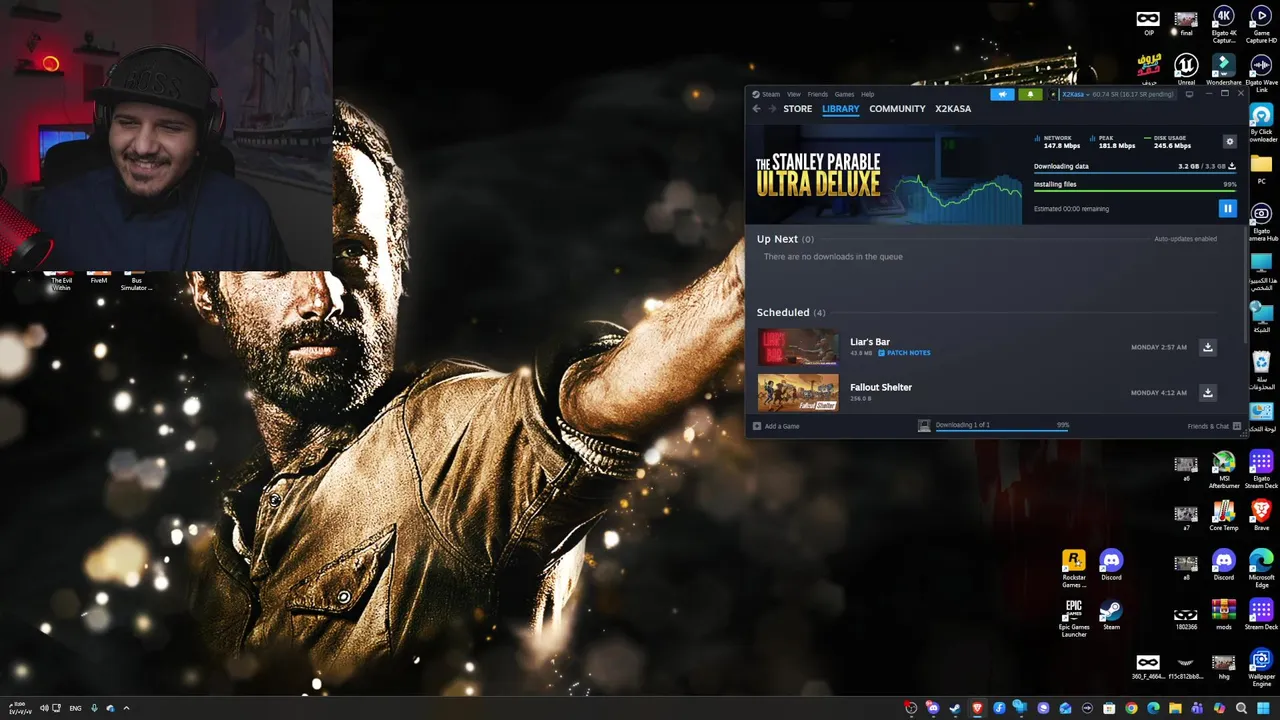The image size is (1280, 720).
Task: Click the green Installing files progress bar
Action: tap(1135, 191)
